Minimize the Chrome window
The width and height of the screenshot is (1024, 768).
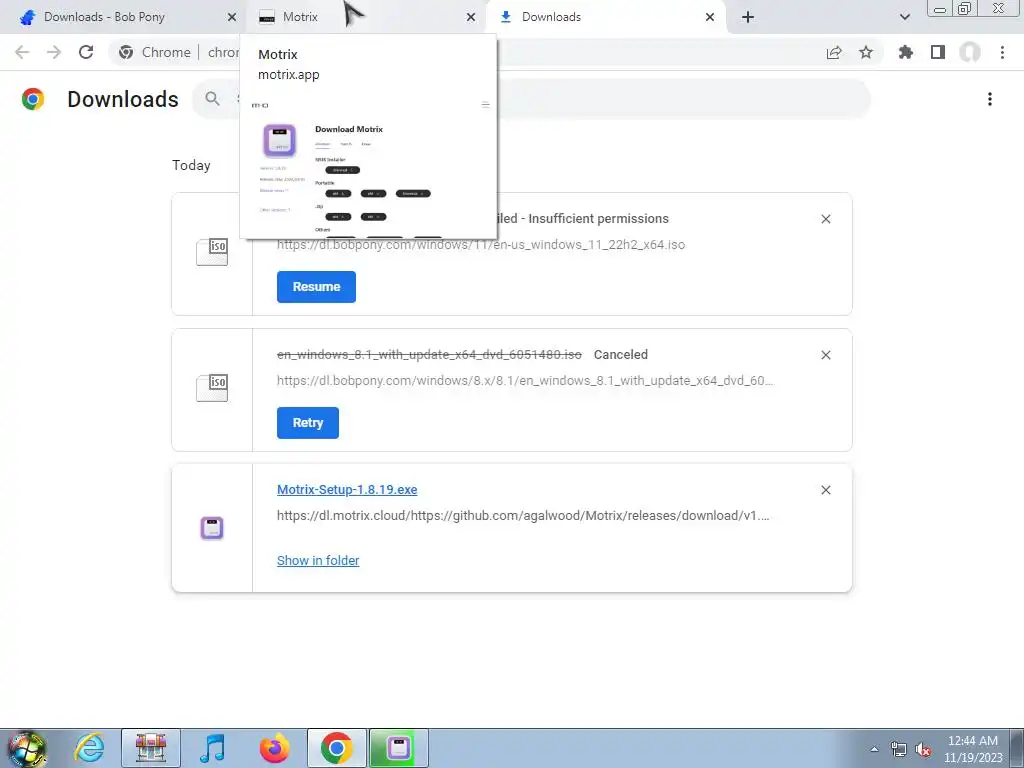tap(940, 8)
